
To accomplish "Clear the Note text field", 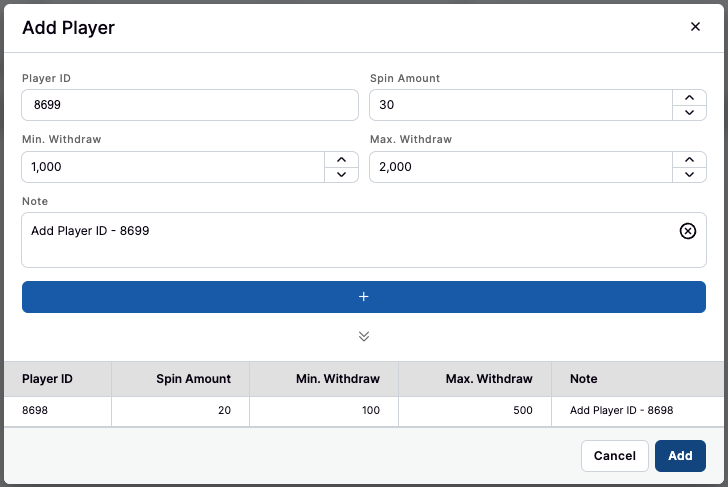I will tap(688, 231).
